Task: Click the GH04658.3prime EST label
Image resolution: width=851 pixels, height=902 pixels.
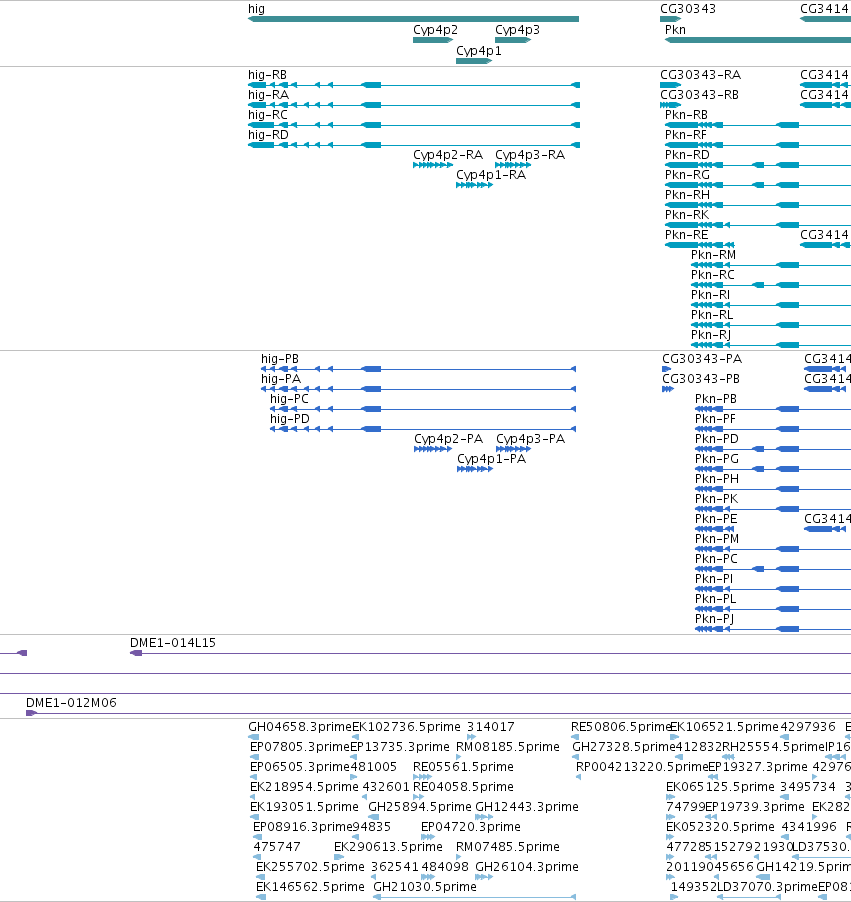Action: coord(299,727)
